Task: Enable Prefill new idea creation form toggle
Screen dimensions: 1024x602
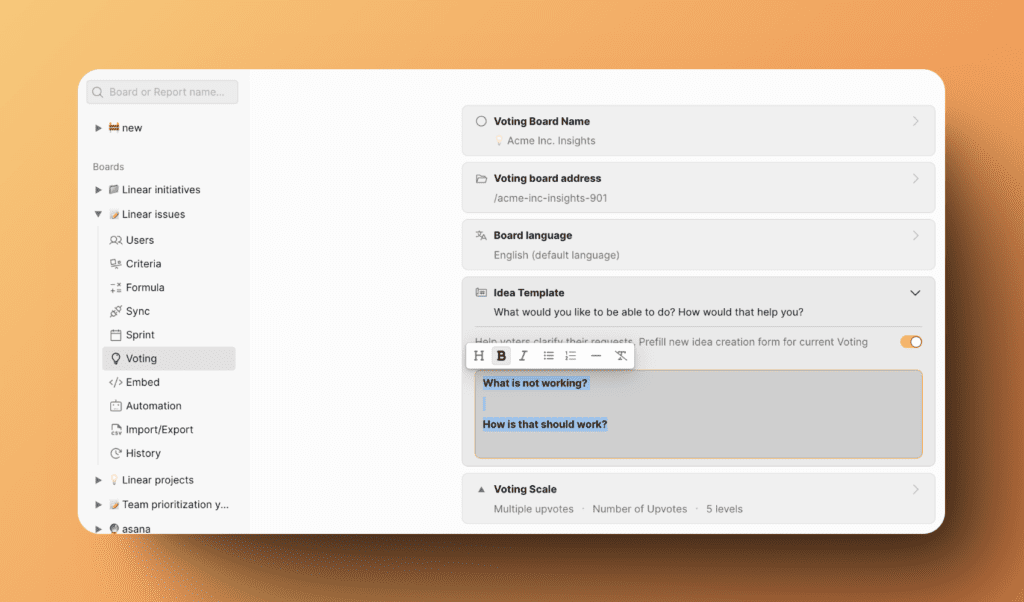Action: click(909, 341)
